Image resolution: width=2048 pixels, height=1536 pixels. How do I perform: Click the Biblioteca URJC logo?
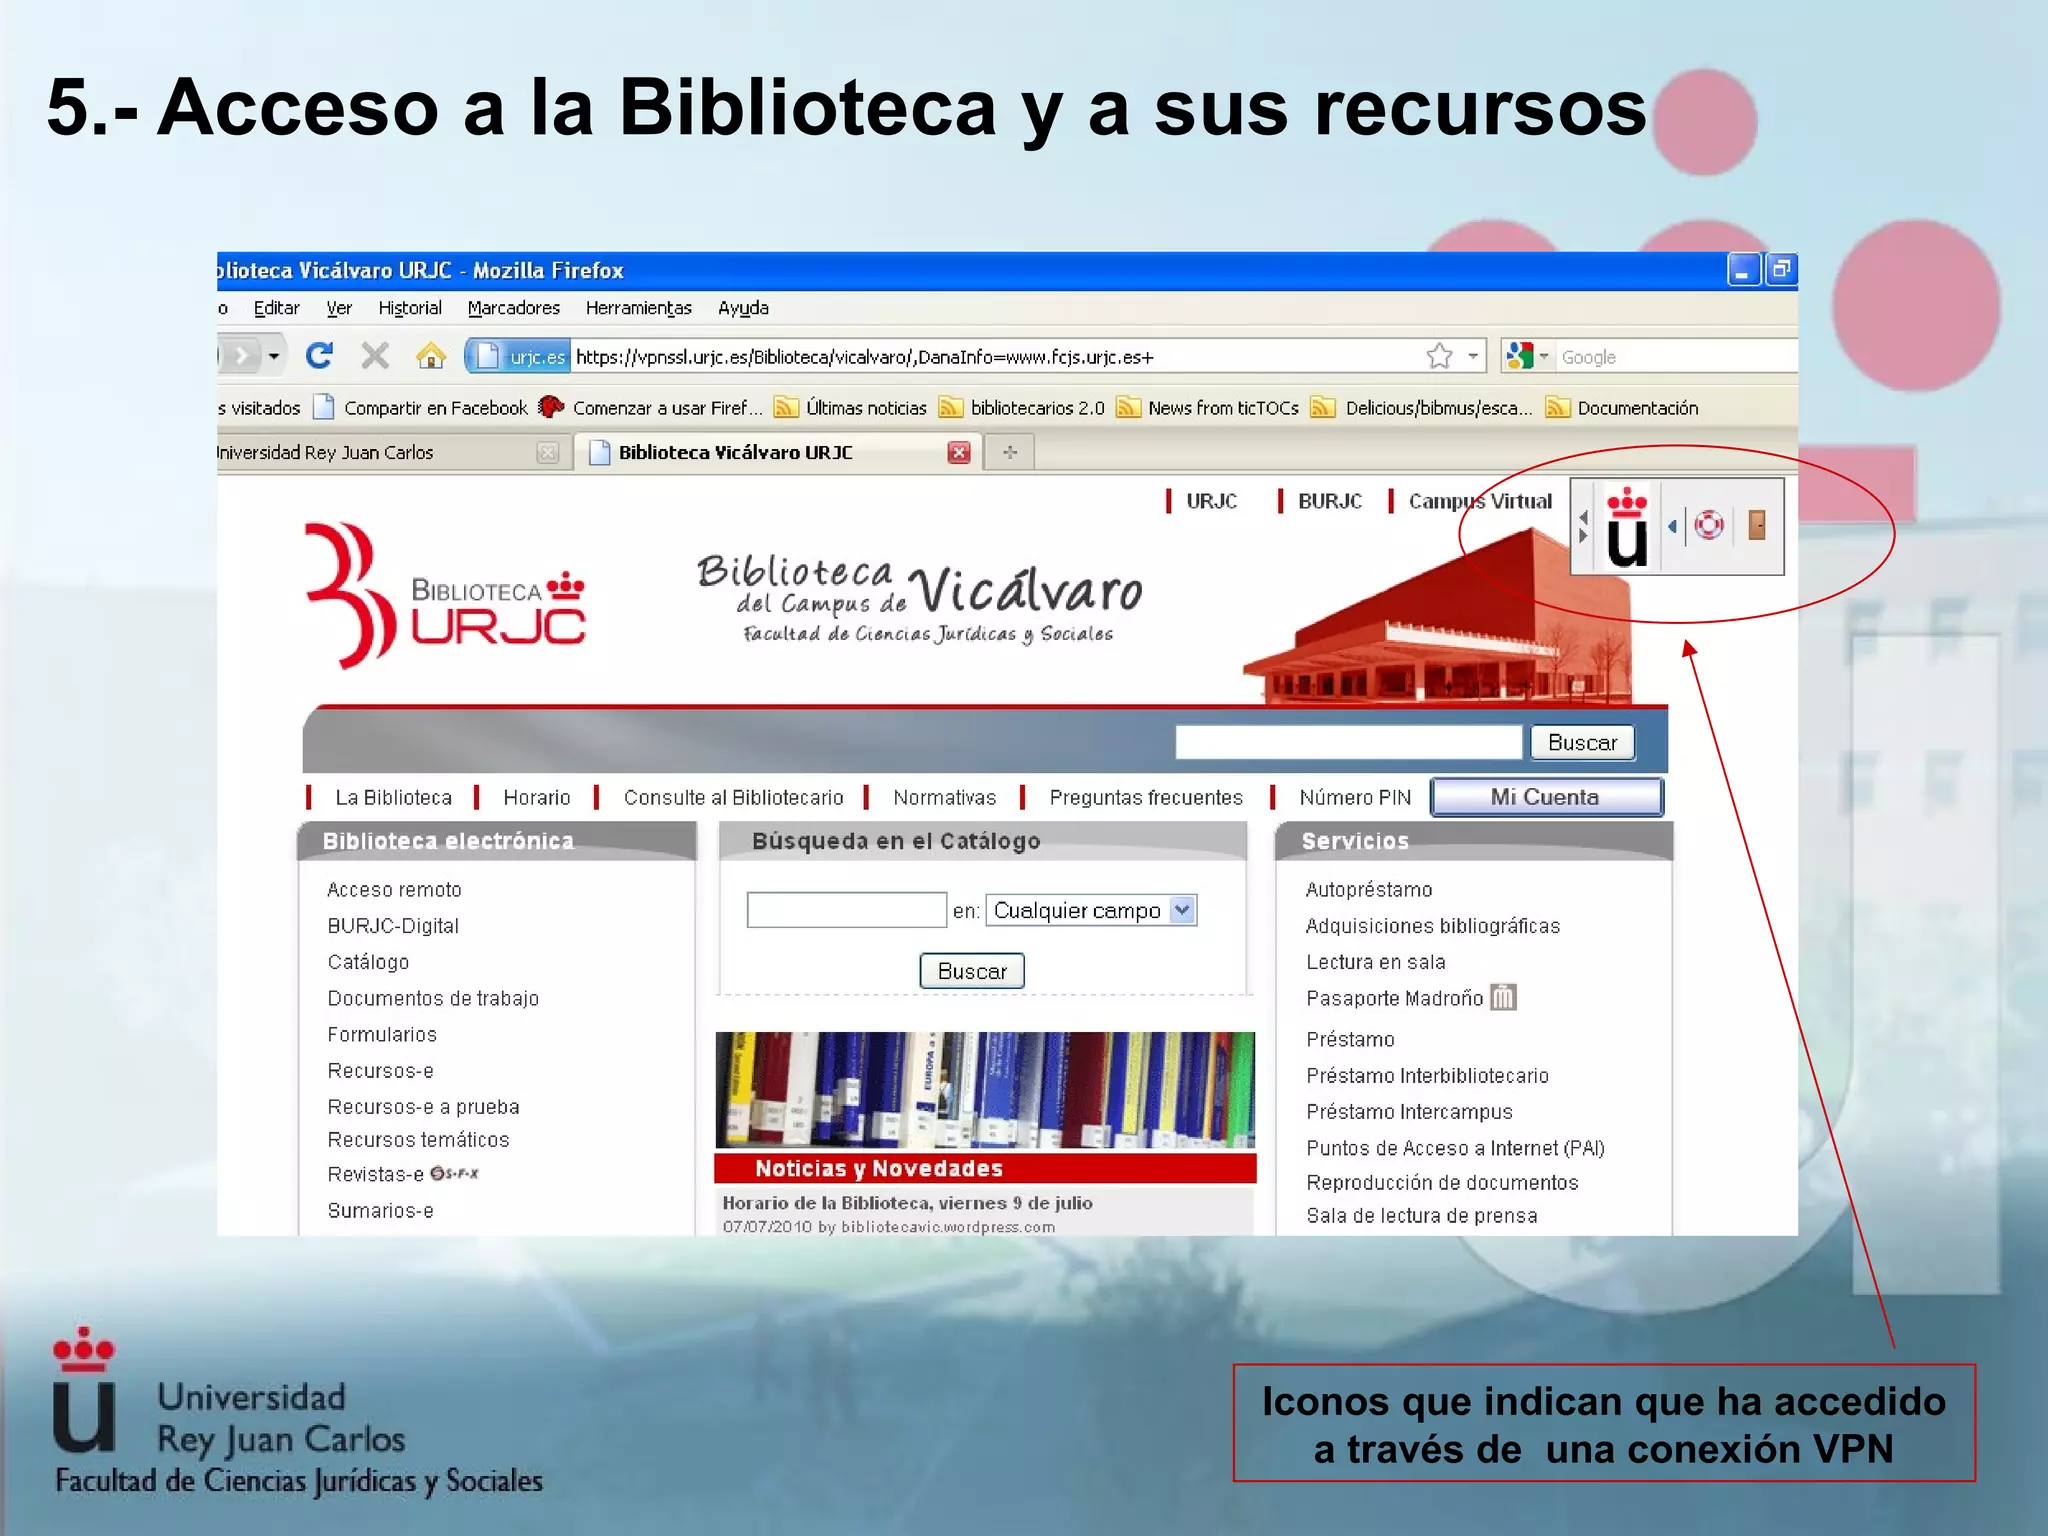[x=445, y=597]
